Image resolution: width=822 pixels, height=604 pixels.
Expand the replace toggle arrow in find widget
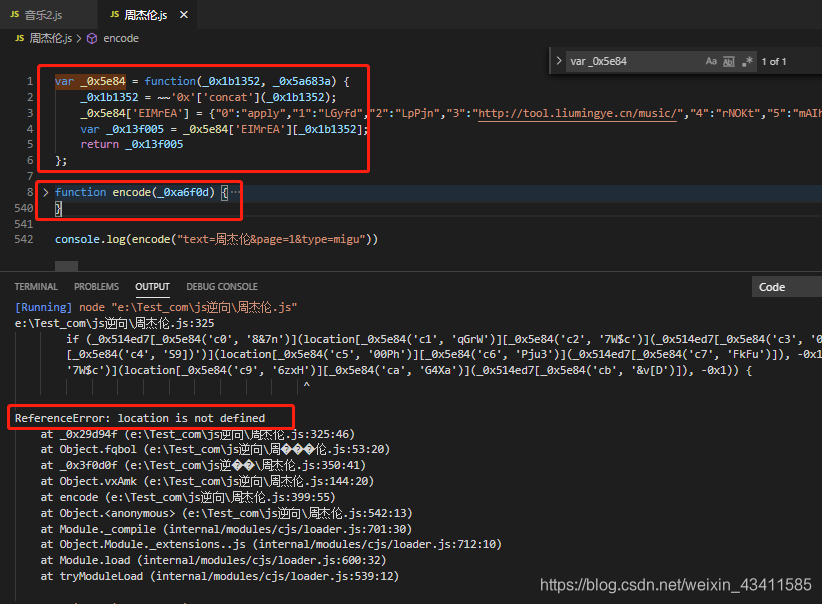pos(559,61)
